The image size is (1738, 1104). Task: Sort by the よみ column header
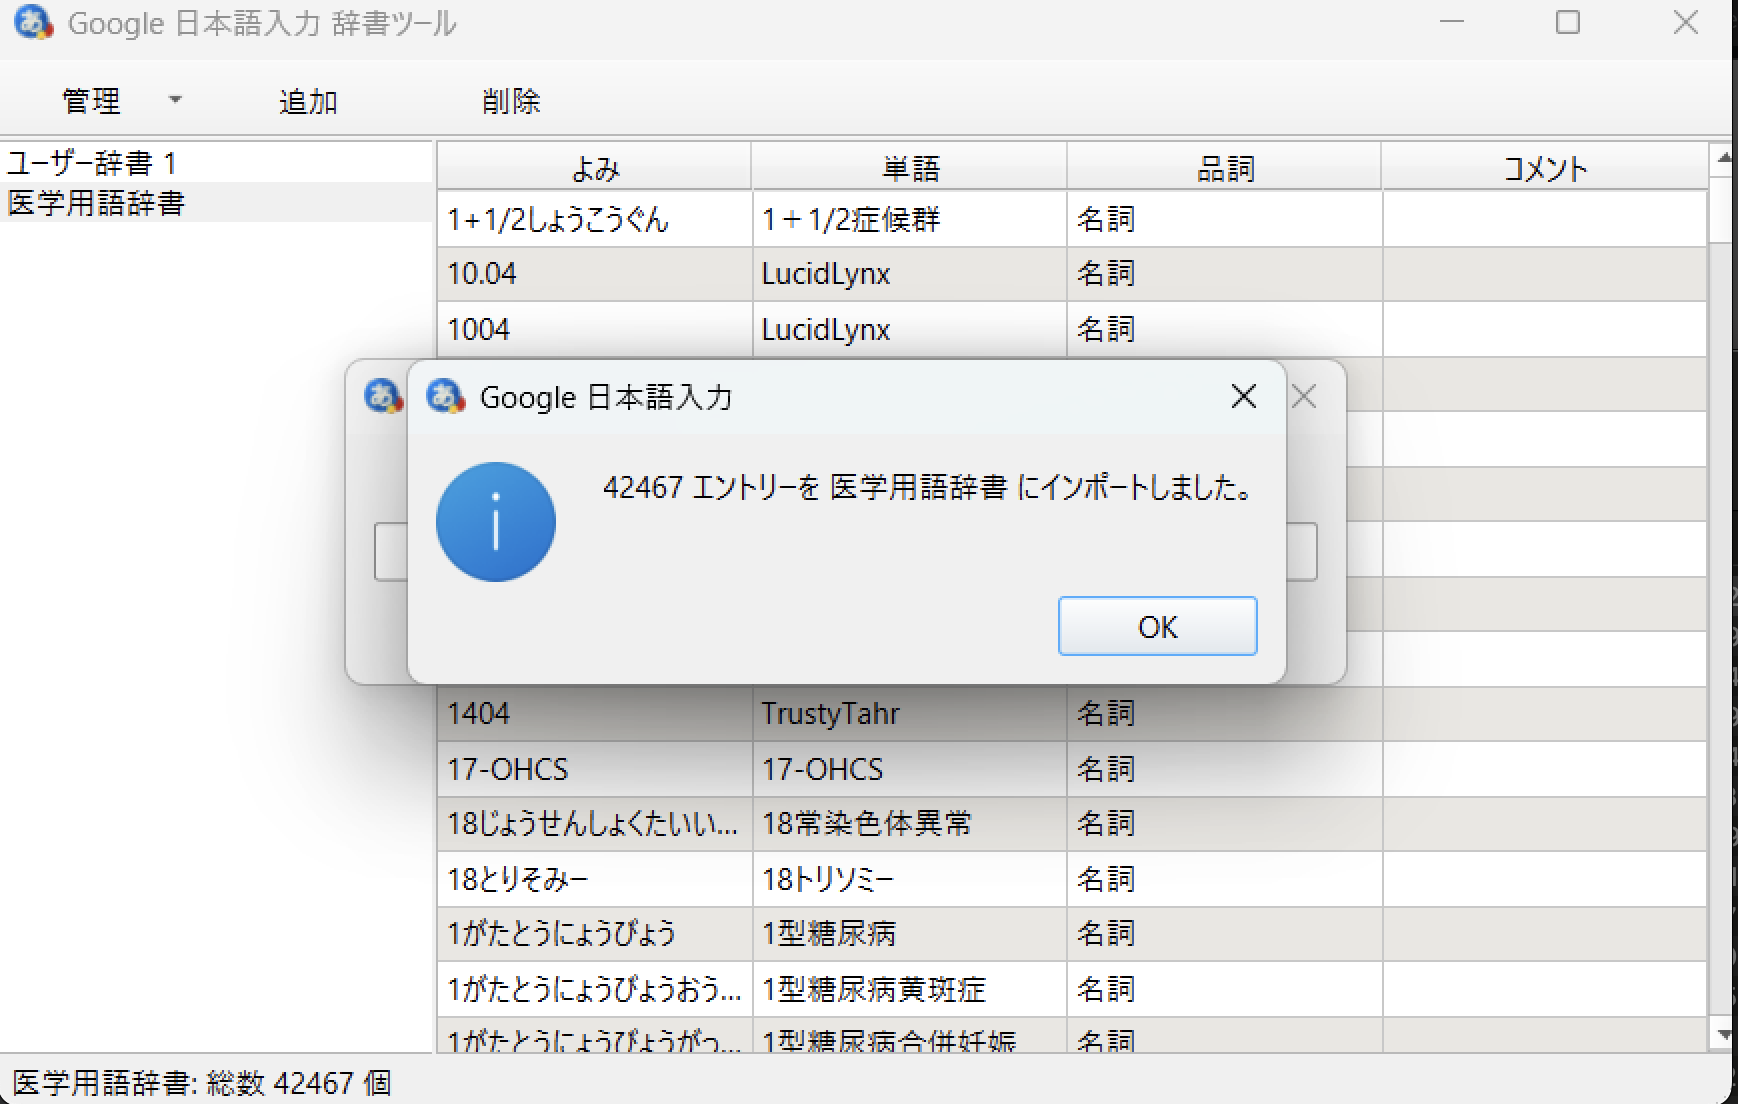tap(594, 168)
